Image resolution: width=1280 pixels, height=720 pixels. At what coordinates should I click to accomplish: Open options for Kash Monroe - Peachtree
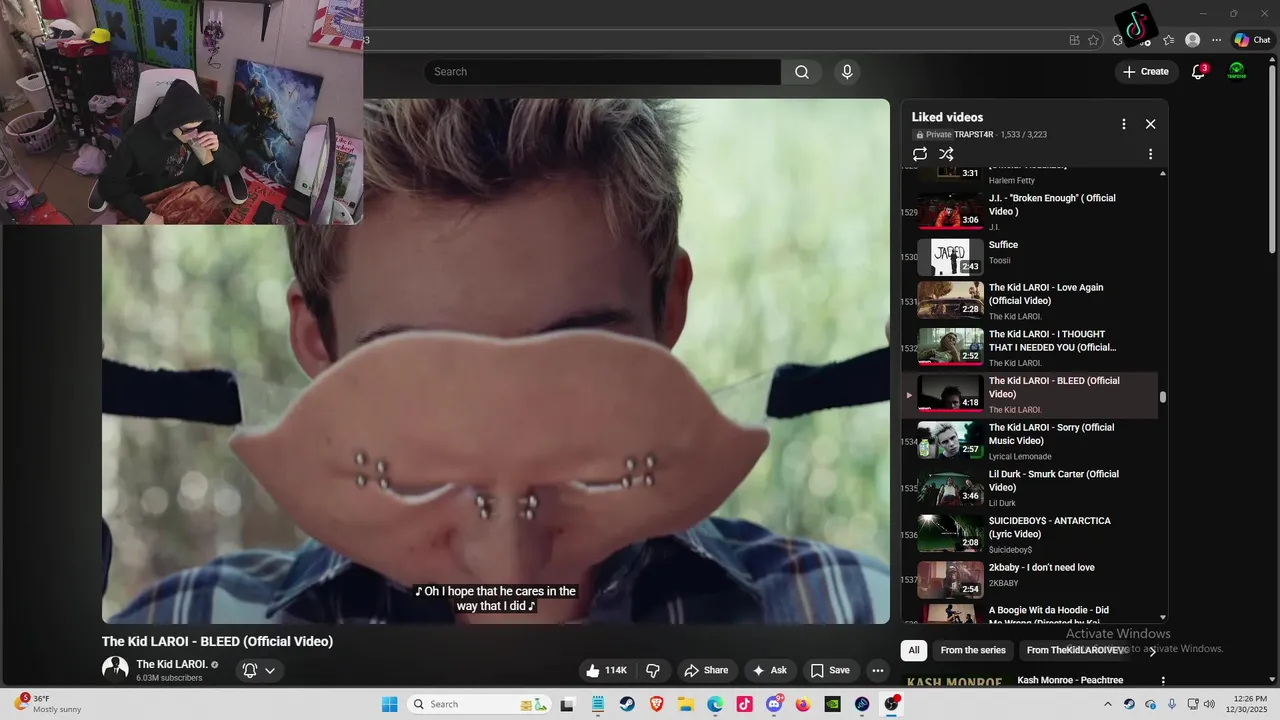(x=1162, y=681)
